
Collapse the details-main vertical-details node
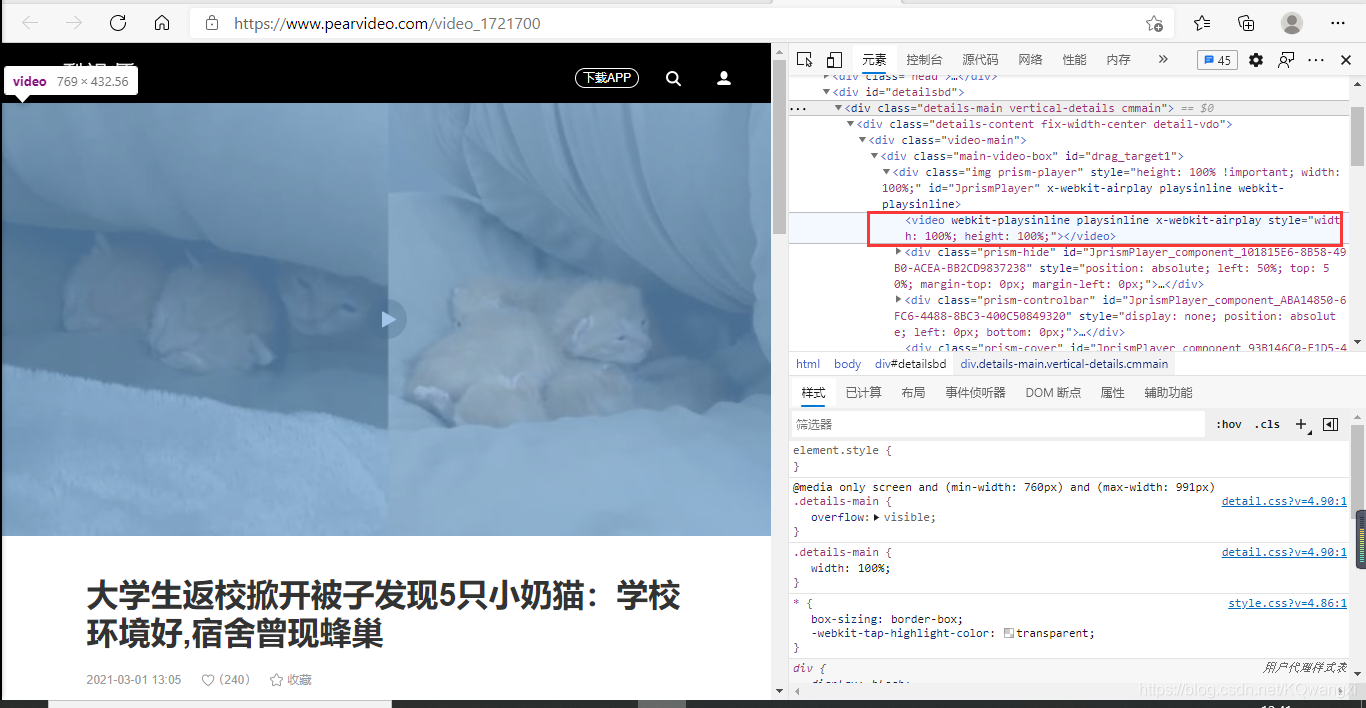tap(838, 108)
